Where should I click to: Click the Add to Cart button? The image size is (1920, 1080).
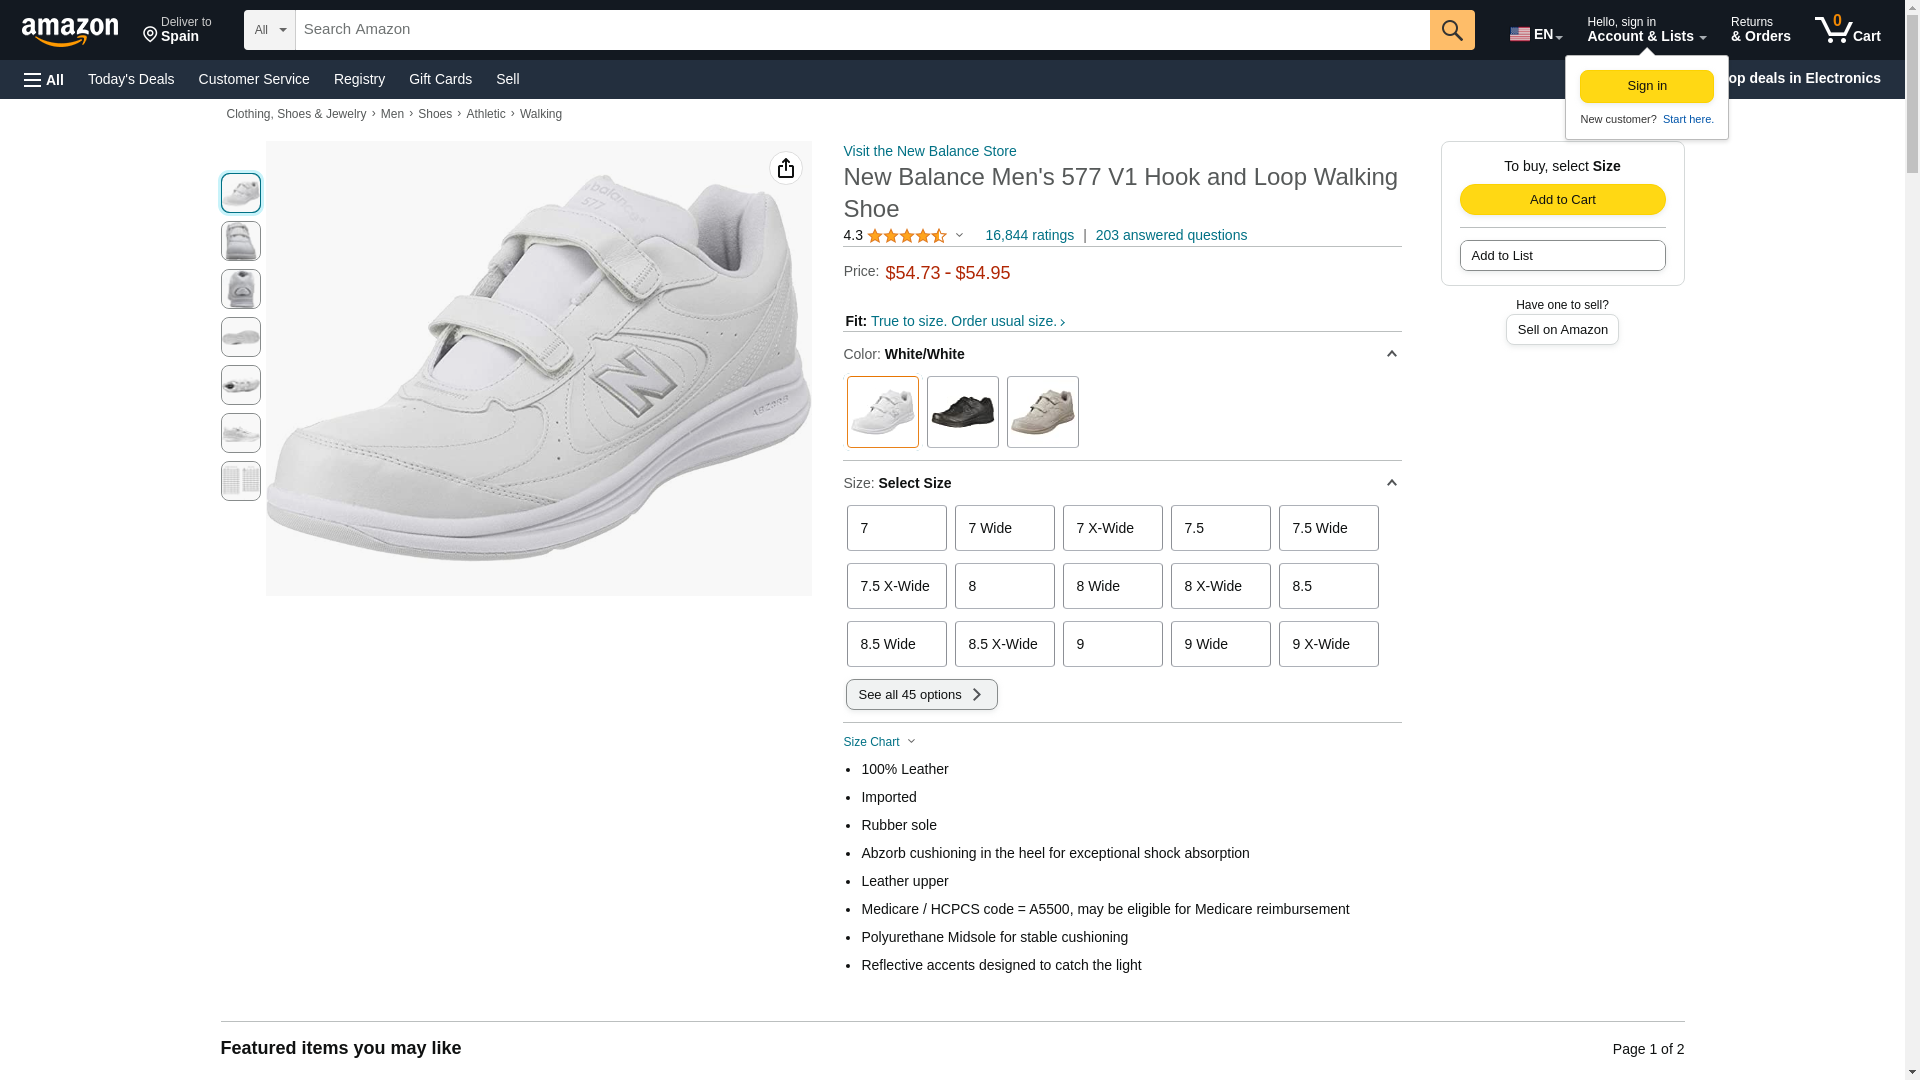pos(1562,199)
